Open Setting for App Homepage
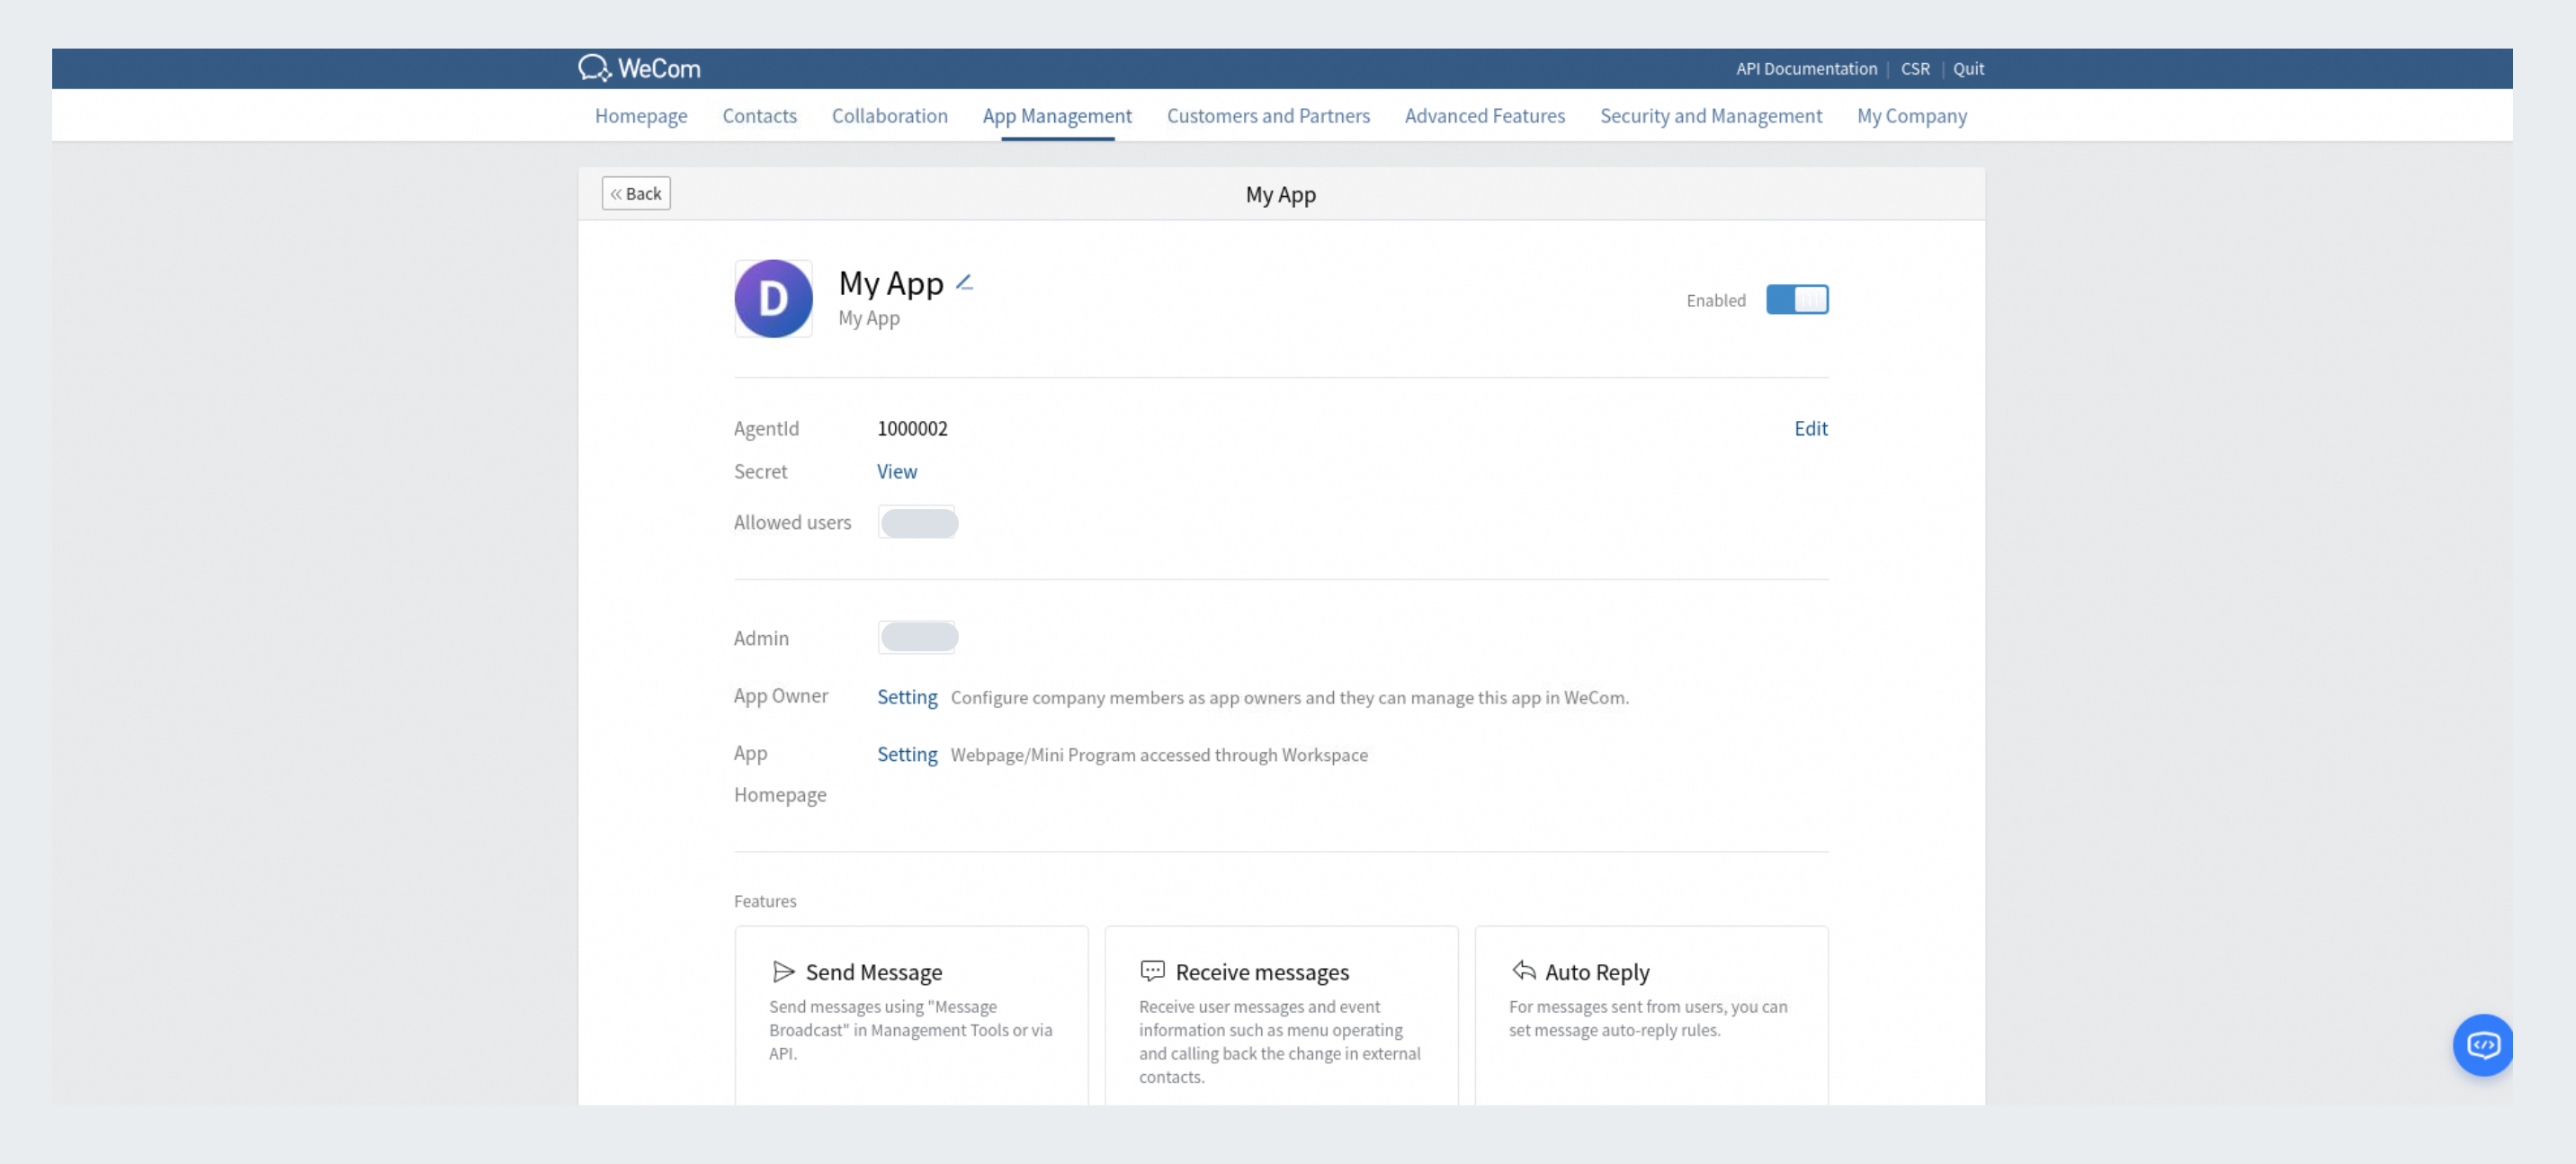 coord(907,754)
